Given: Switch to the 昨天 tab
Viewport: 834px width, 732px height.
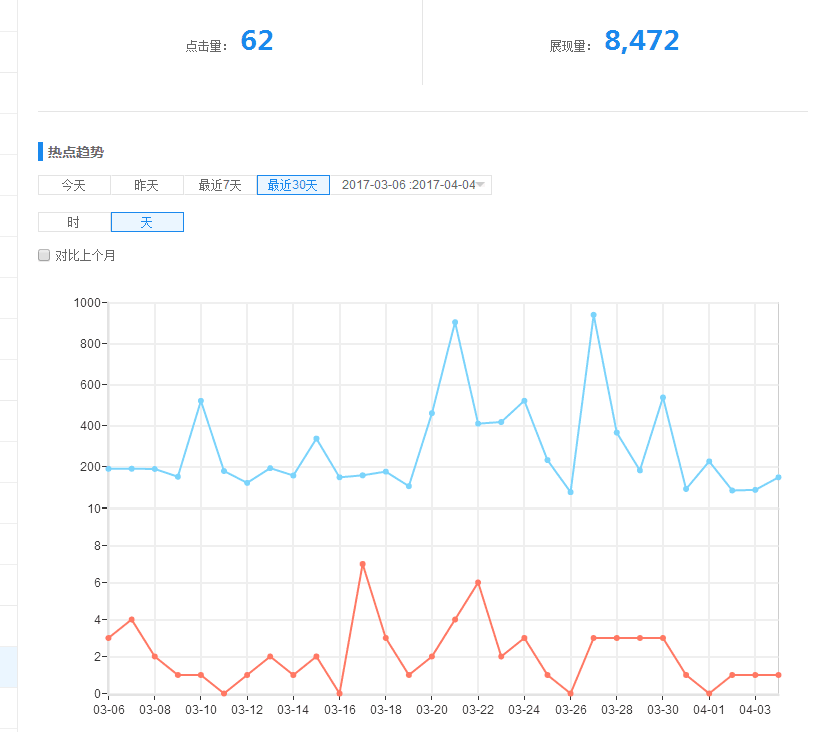Looking at the screenshot, I should click(147, 185).
